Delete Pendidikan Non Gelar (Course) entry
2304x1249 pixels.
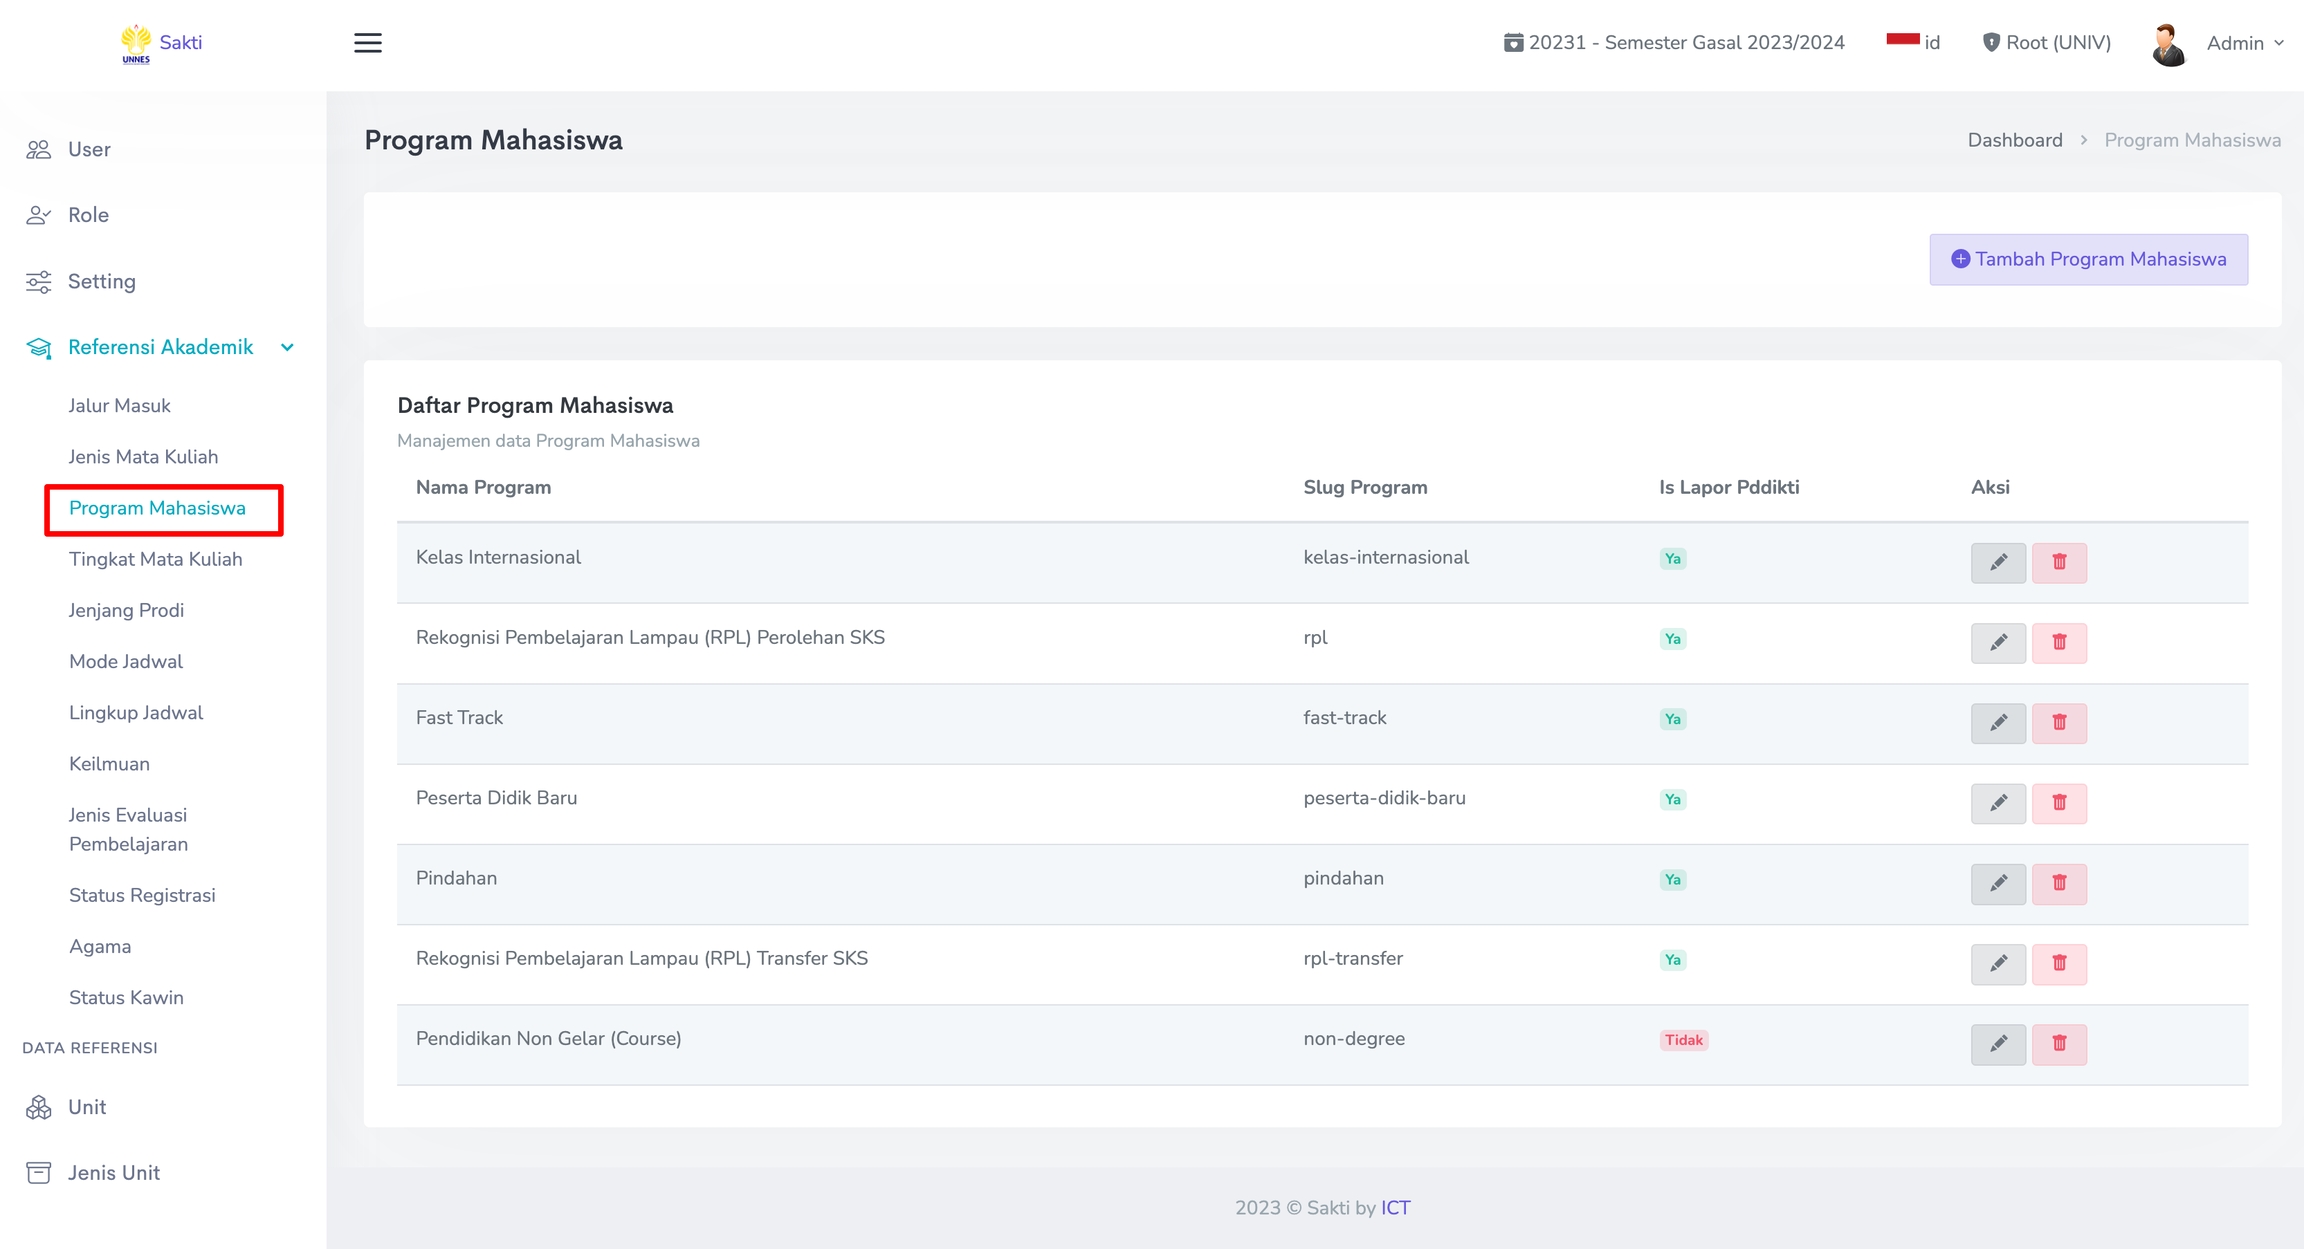(2058, 1043)
